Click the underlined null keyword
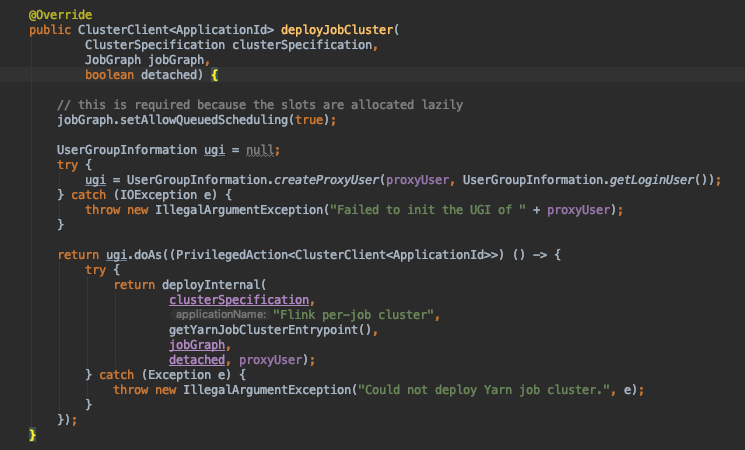The height and width of the screenshot is (450, 745). pyautogui.click(x=261, y=150)
